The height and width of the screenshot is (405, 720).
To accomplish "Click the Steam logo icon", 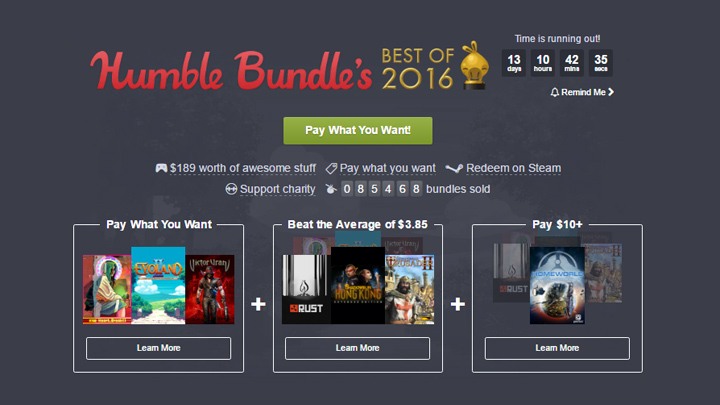I will pyautogui.click(x=454, y=169).
